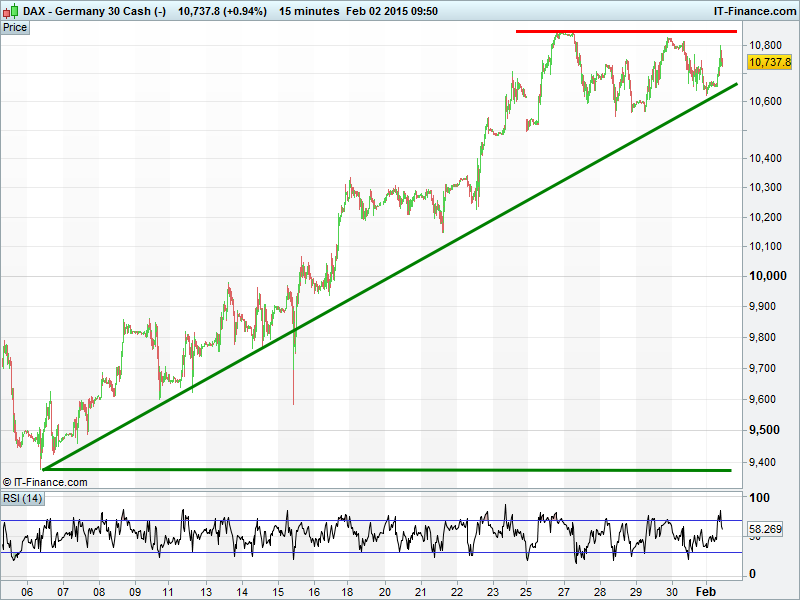Click the Feb label on date axis
Image resolution: width=800 pixels, height=600 pixels.
[706, 591]
